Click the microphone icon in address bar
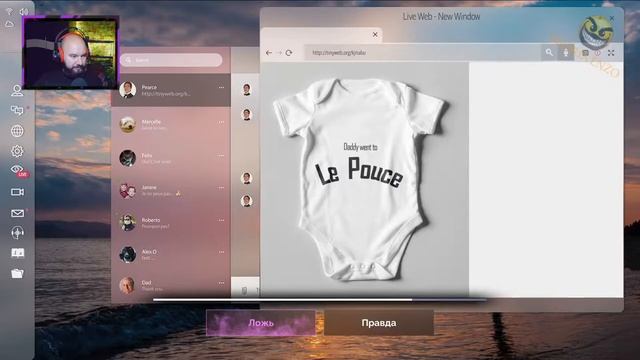This screenshot has width=640, height=360. click(x=566, y=52)
